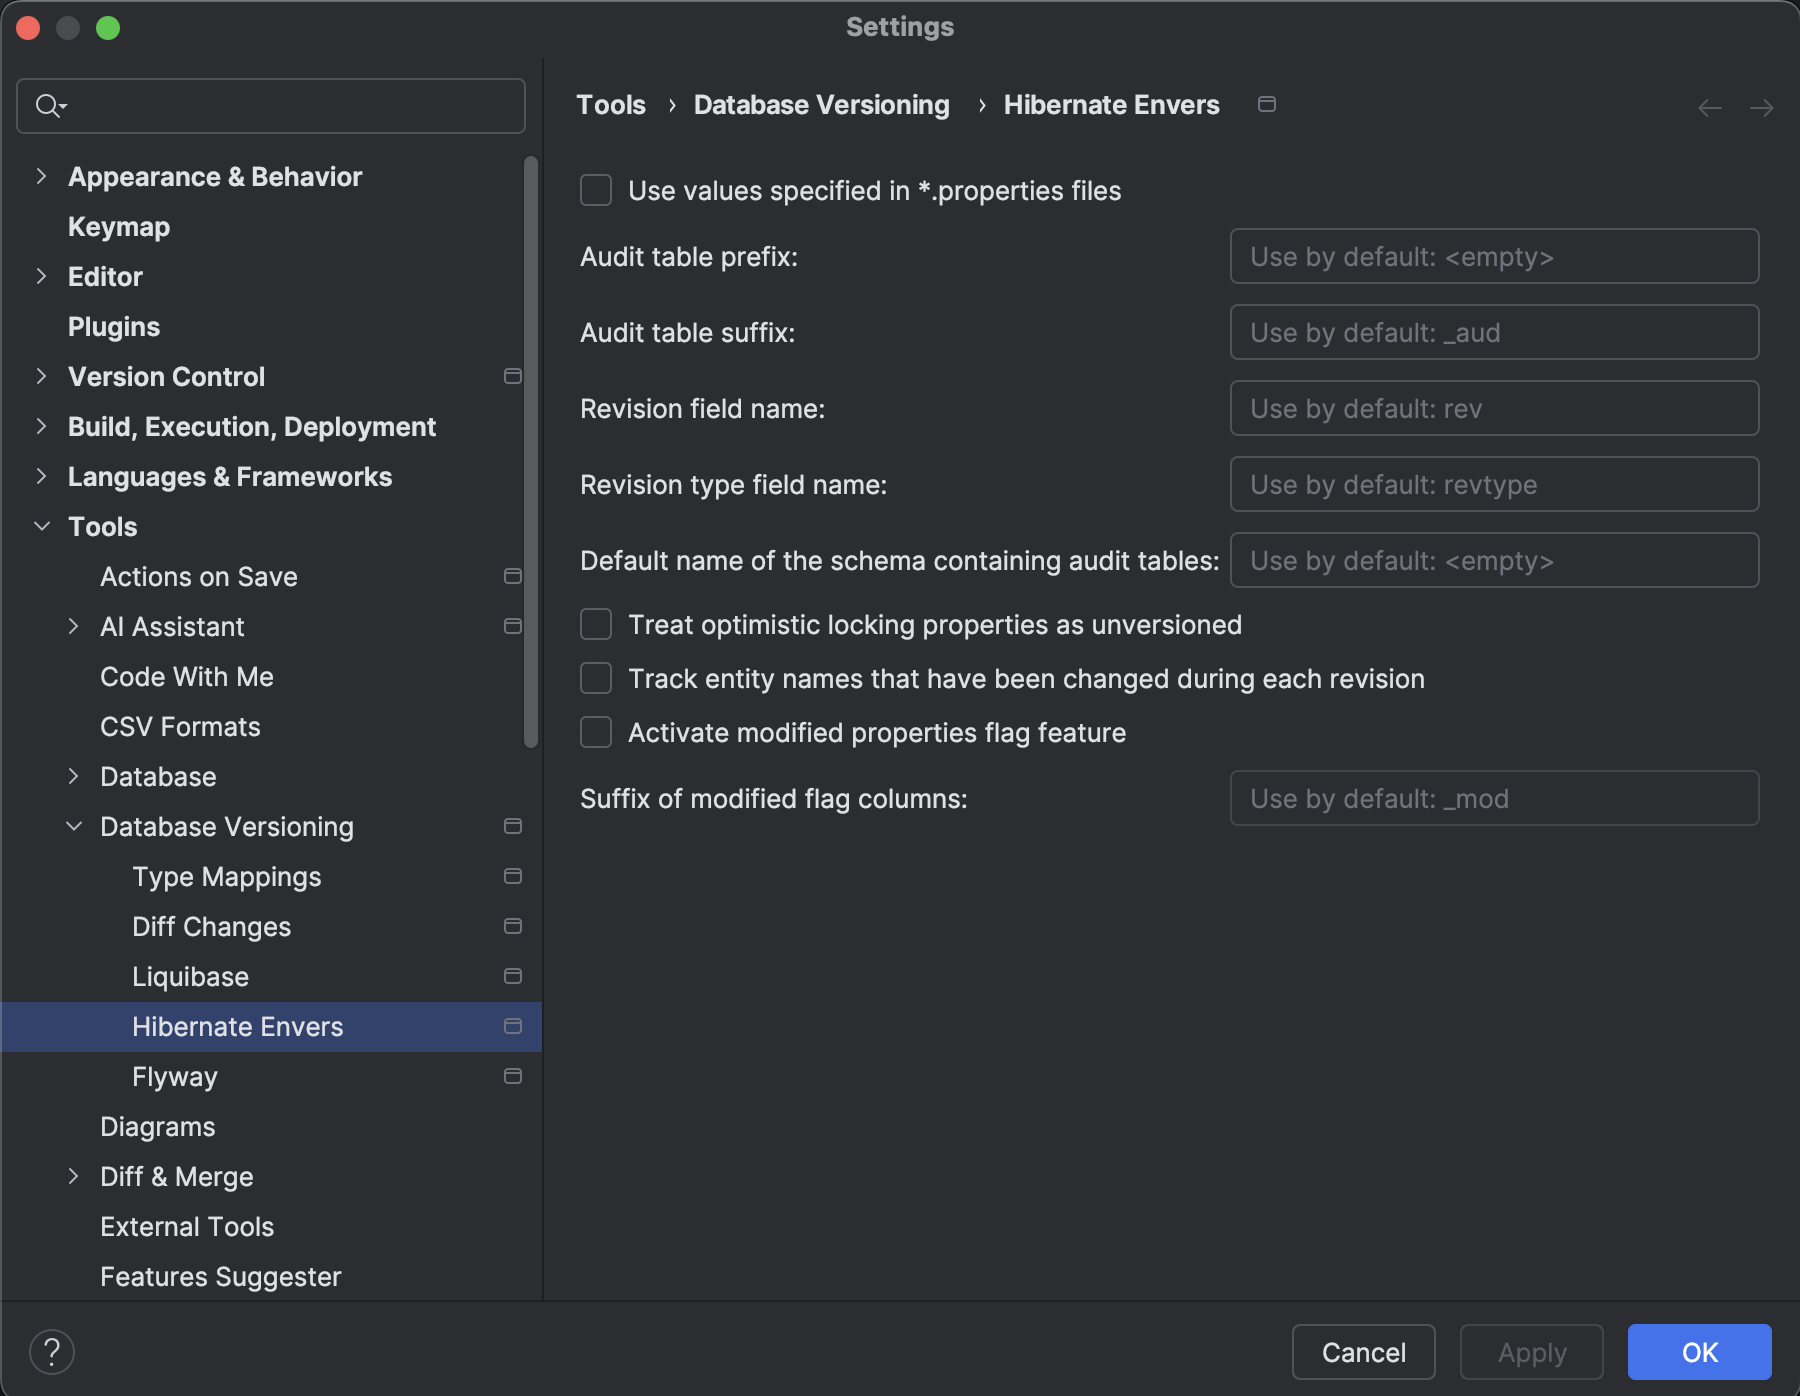Click the Cancel button
Screen dimensions: 1800x1396
point(1363,1352)
